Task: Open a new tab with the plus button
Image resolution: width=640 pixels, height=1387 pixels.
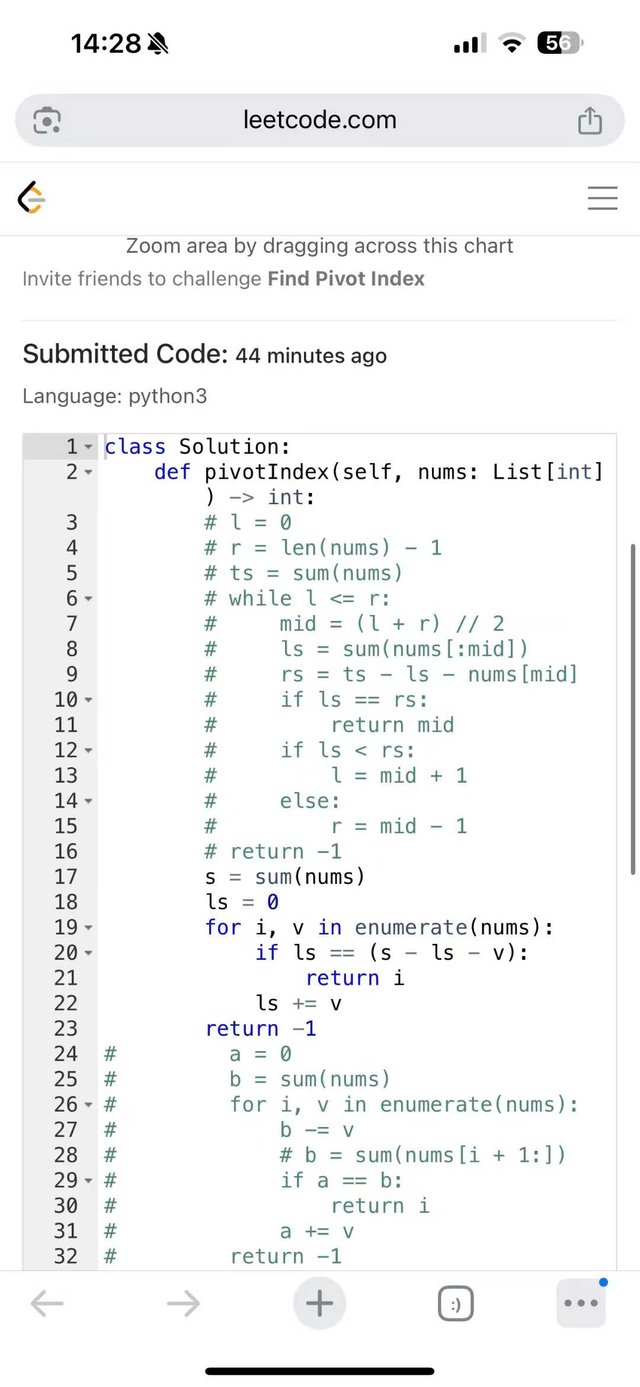Action: [319, 1303]
